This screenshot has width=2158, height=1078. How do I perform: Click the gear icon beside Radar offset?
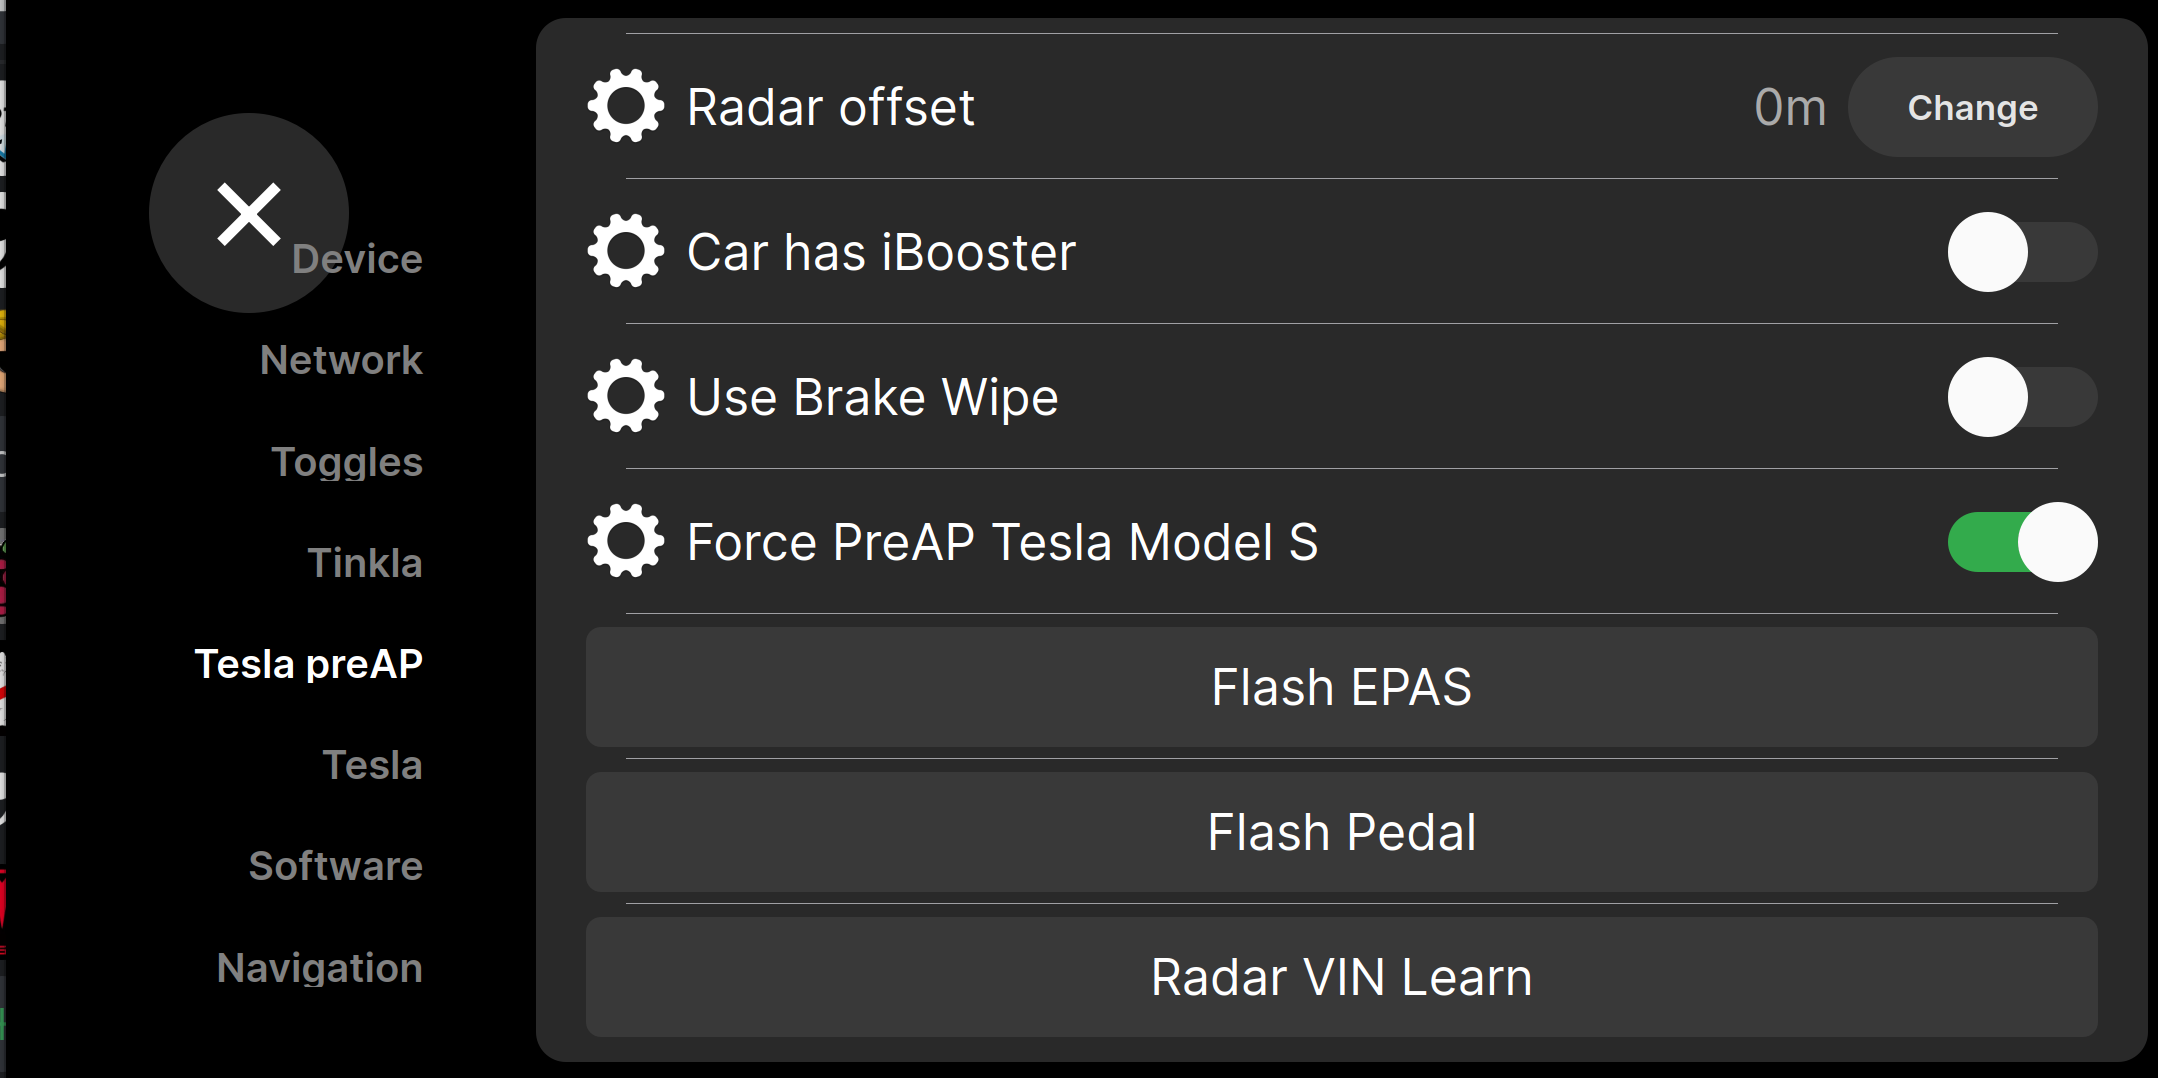pyautogui.click(x=626, y=106)
